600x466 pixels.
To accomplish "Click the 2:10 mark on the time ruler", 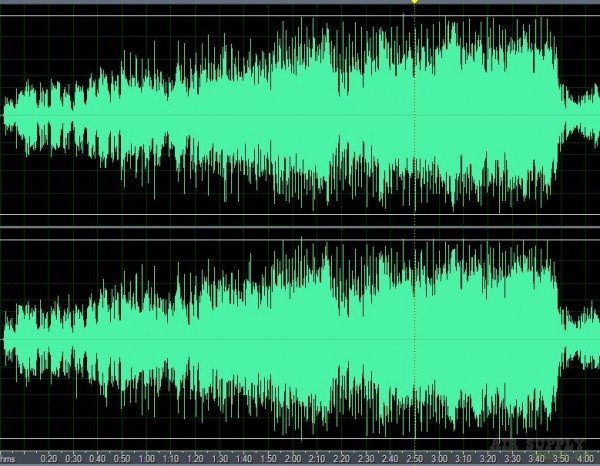I will [x=317, y=458].
